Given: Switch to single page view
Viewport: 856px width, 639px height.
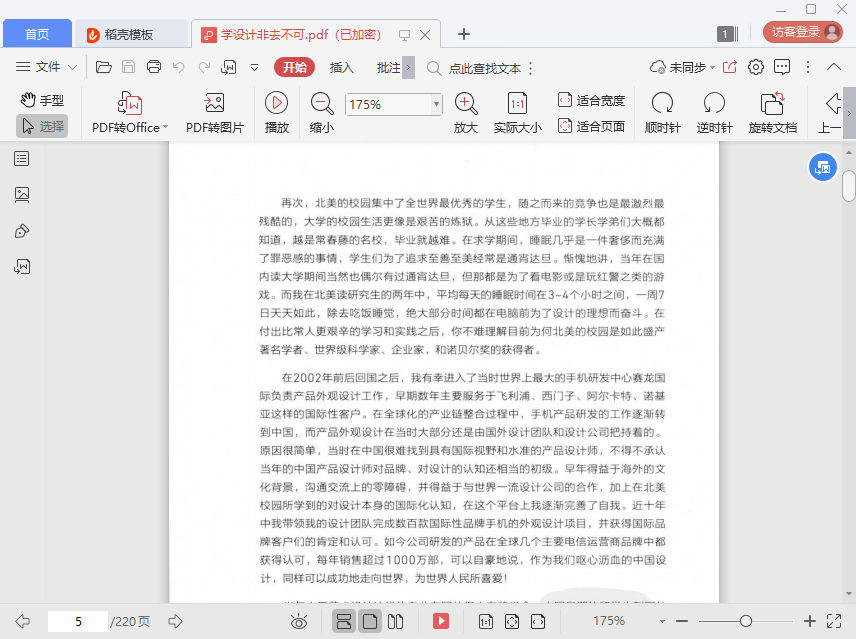Looking at the screenshot, I should (370, 621).
